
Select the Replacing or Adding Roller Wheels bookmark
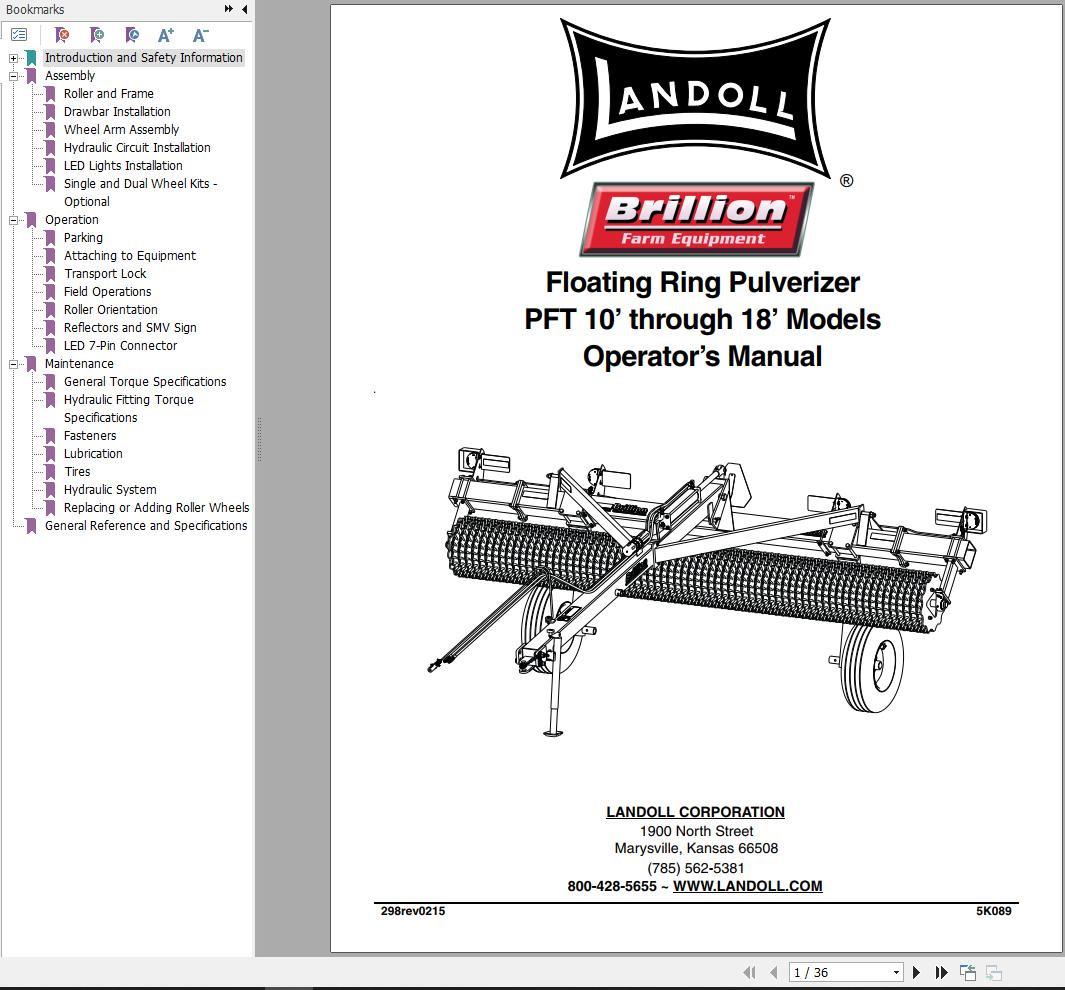(155, 507)
